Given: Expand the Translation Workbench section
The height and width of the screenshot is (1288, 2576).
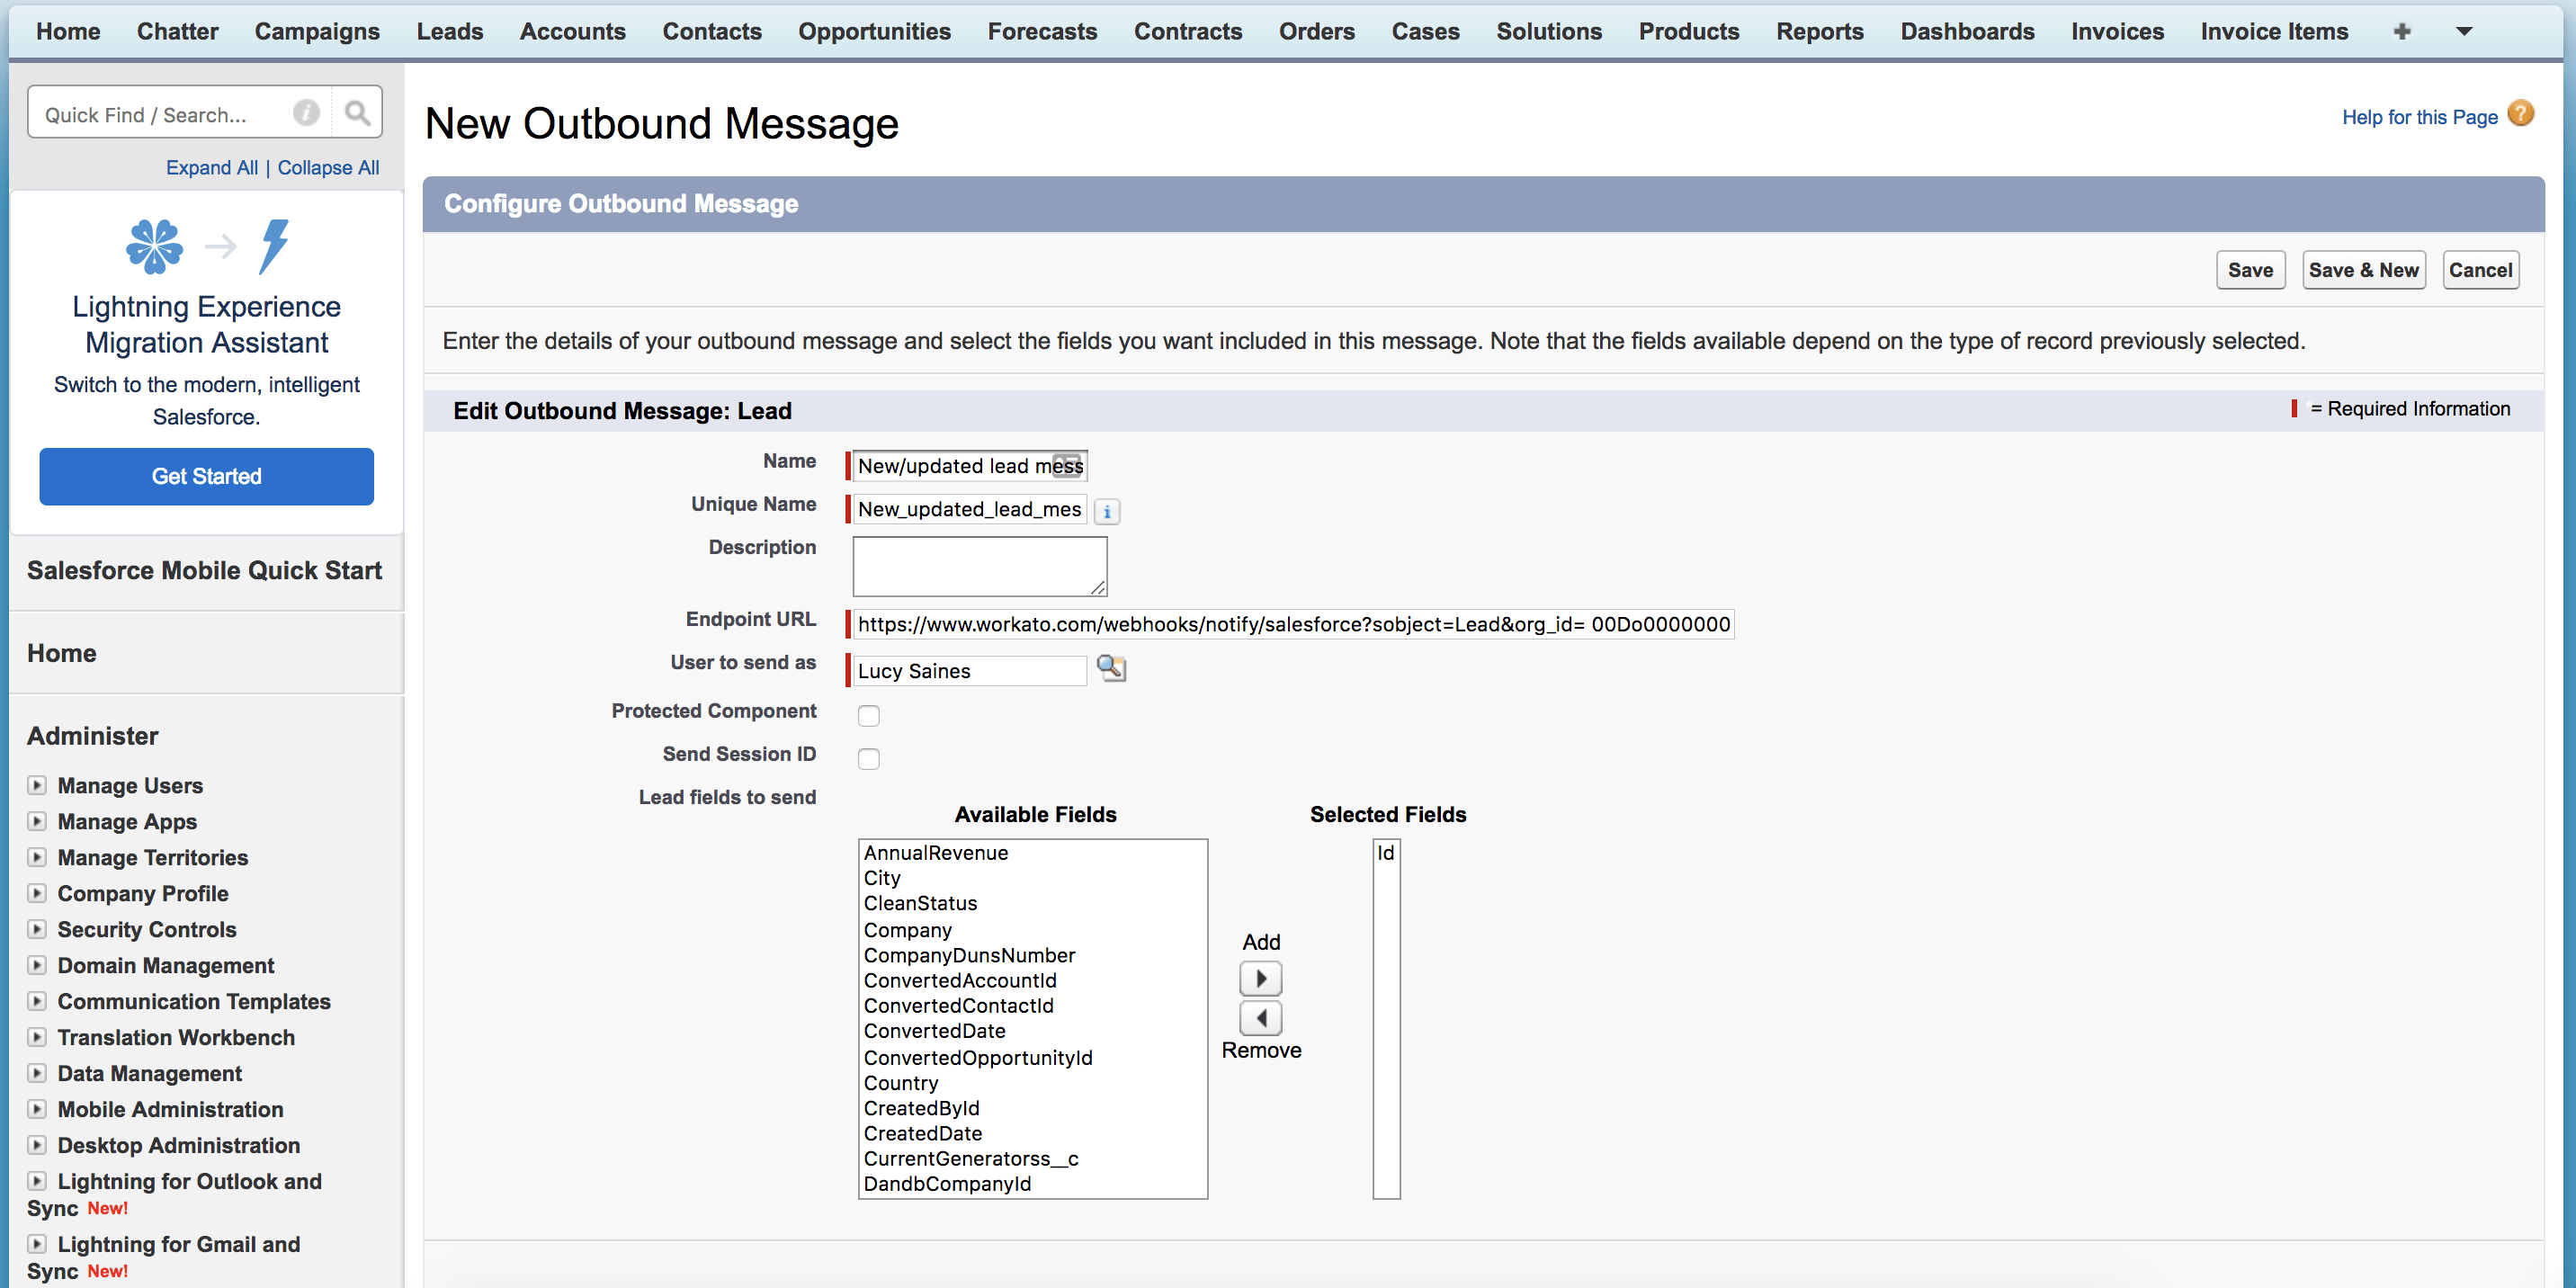Looking at the screenshot, I should pos(37,1037).
